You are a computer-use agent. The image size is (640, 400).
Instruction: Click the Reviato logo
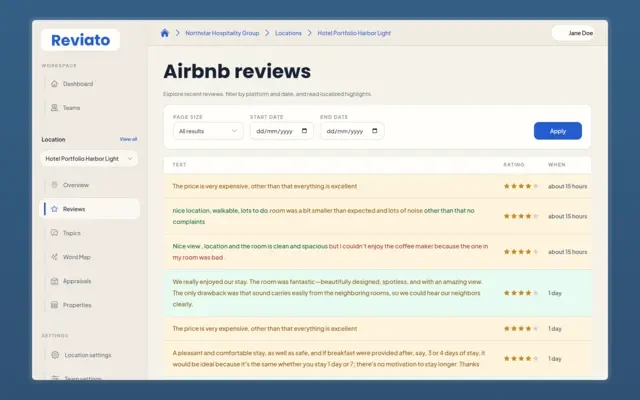click(x=80, y=40)
